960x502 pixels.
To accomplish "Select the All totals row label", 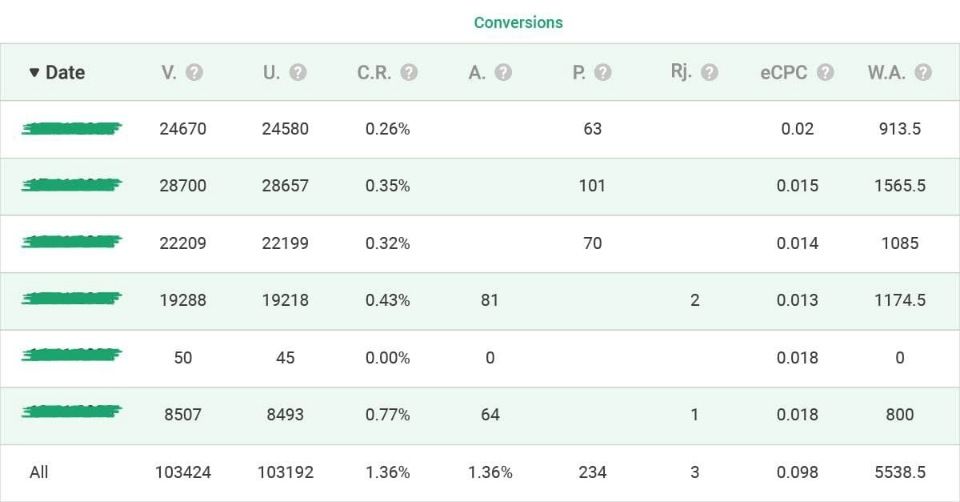I will click(x=39, y=473).
